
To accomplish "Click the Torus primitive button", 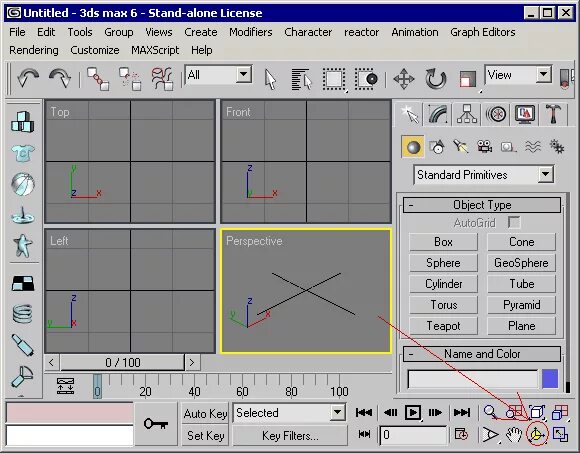I will point(443,305).
